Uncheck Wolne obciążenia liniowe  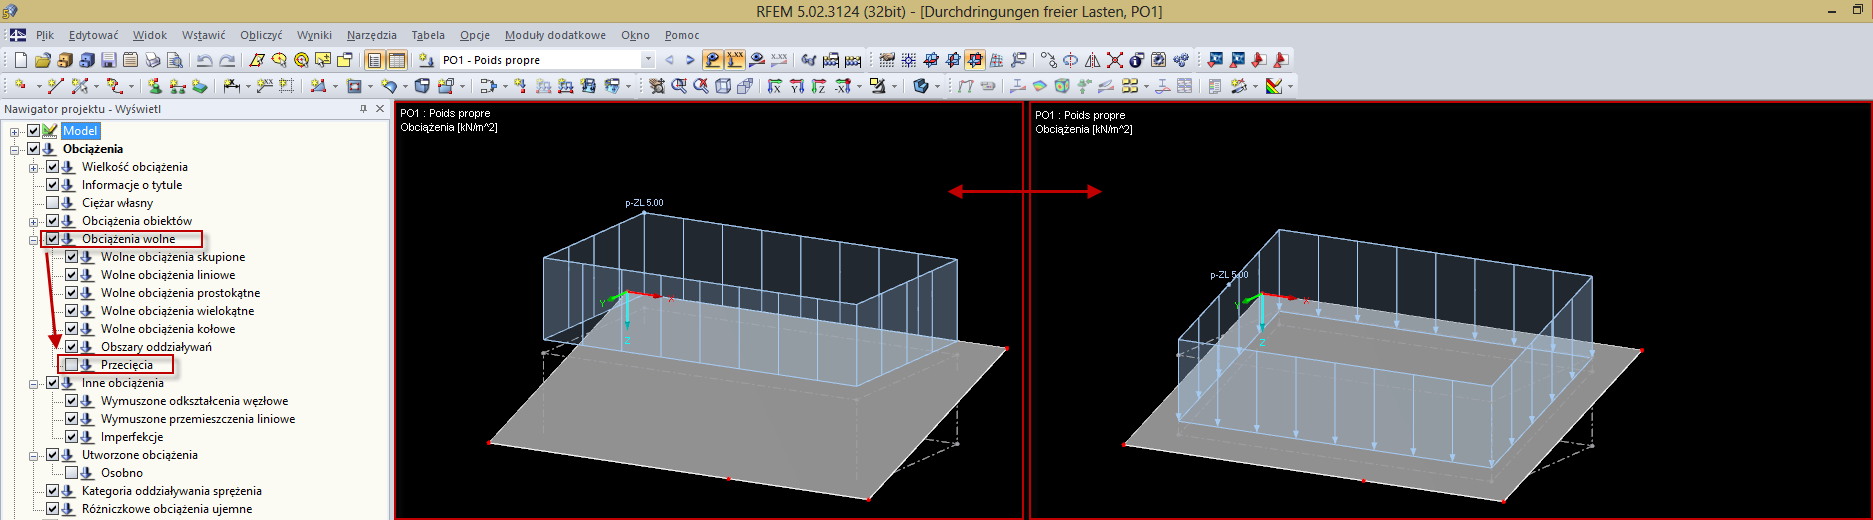(x=72, y=275)
